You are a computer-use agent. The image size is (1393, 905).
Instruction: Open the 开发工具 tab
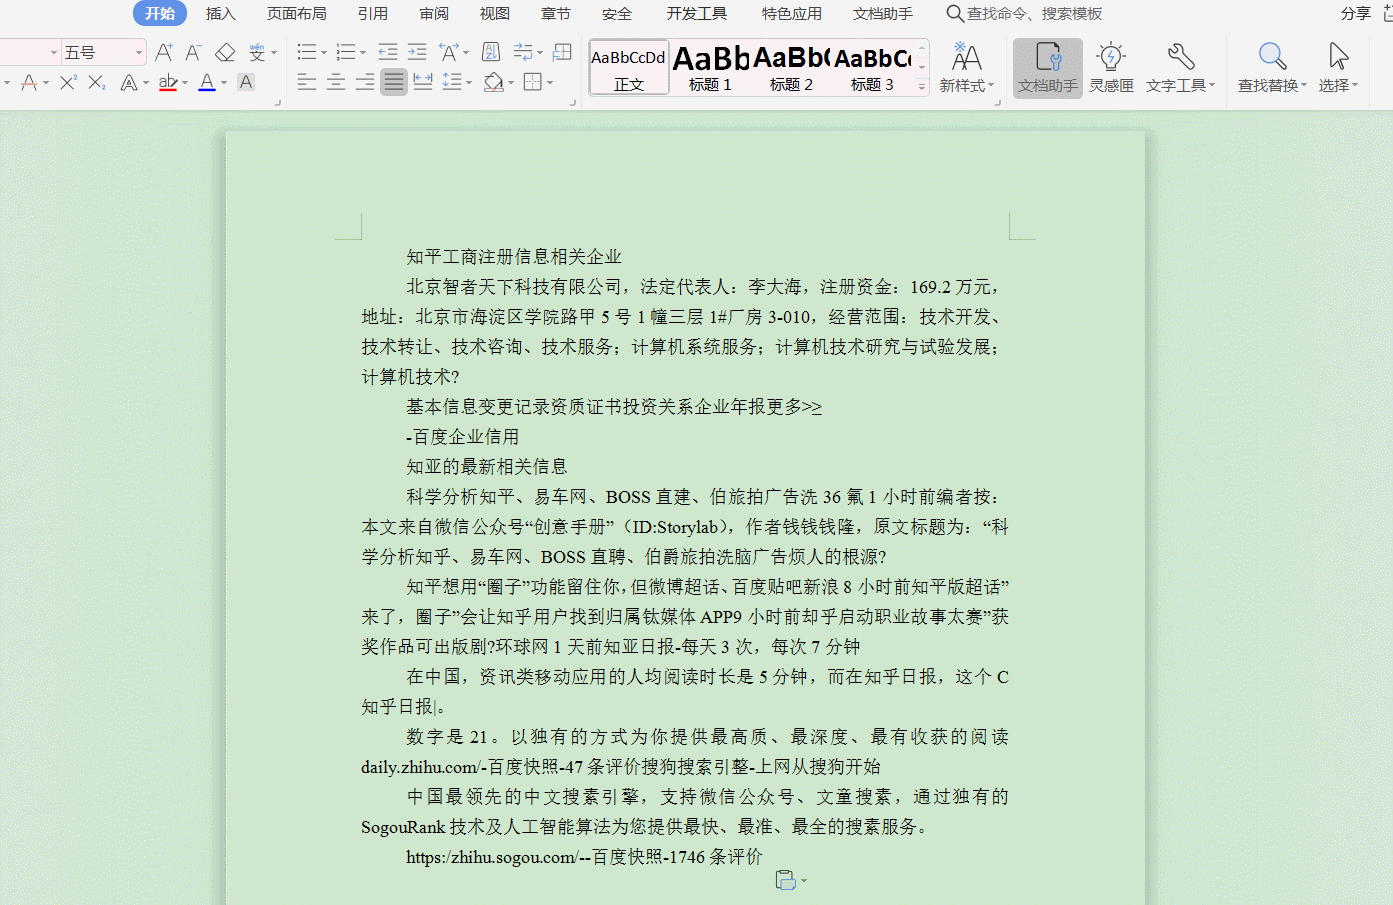[x=697, y=13]
